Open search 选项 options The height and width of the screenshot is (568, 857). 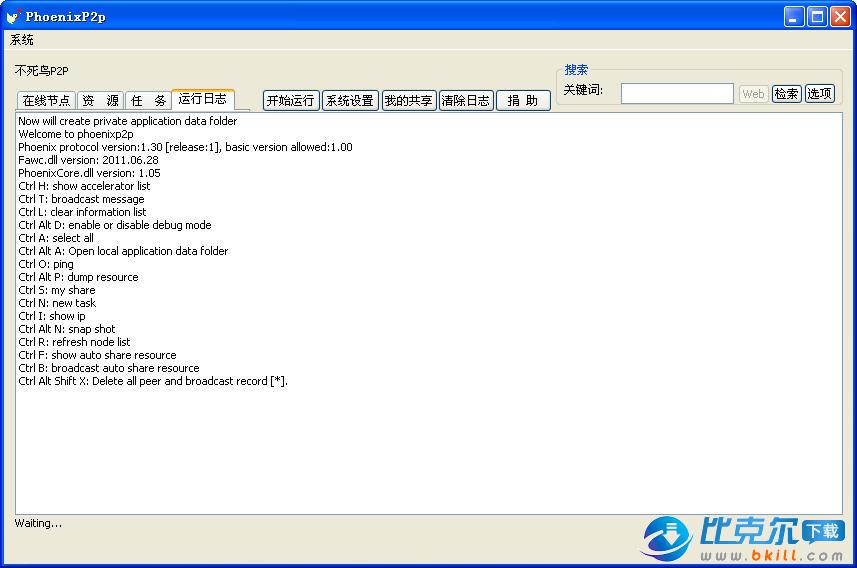[819, 93]
